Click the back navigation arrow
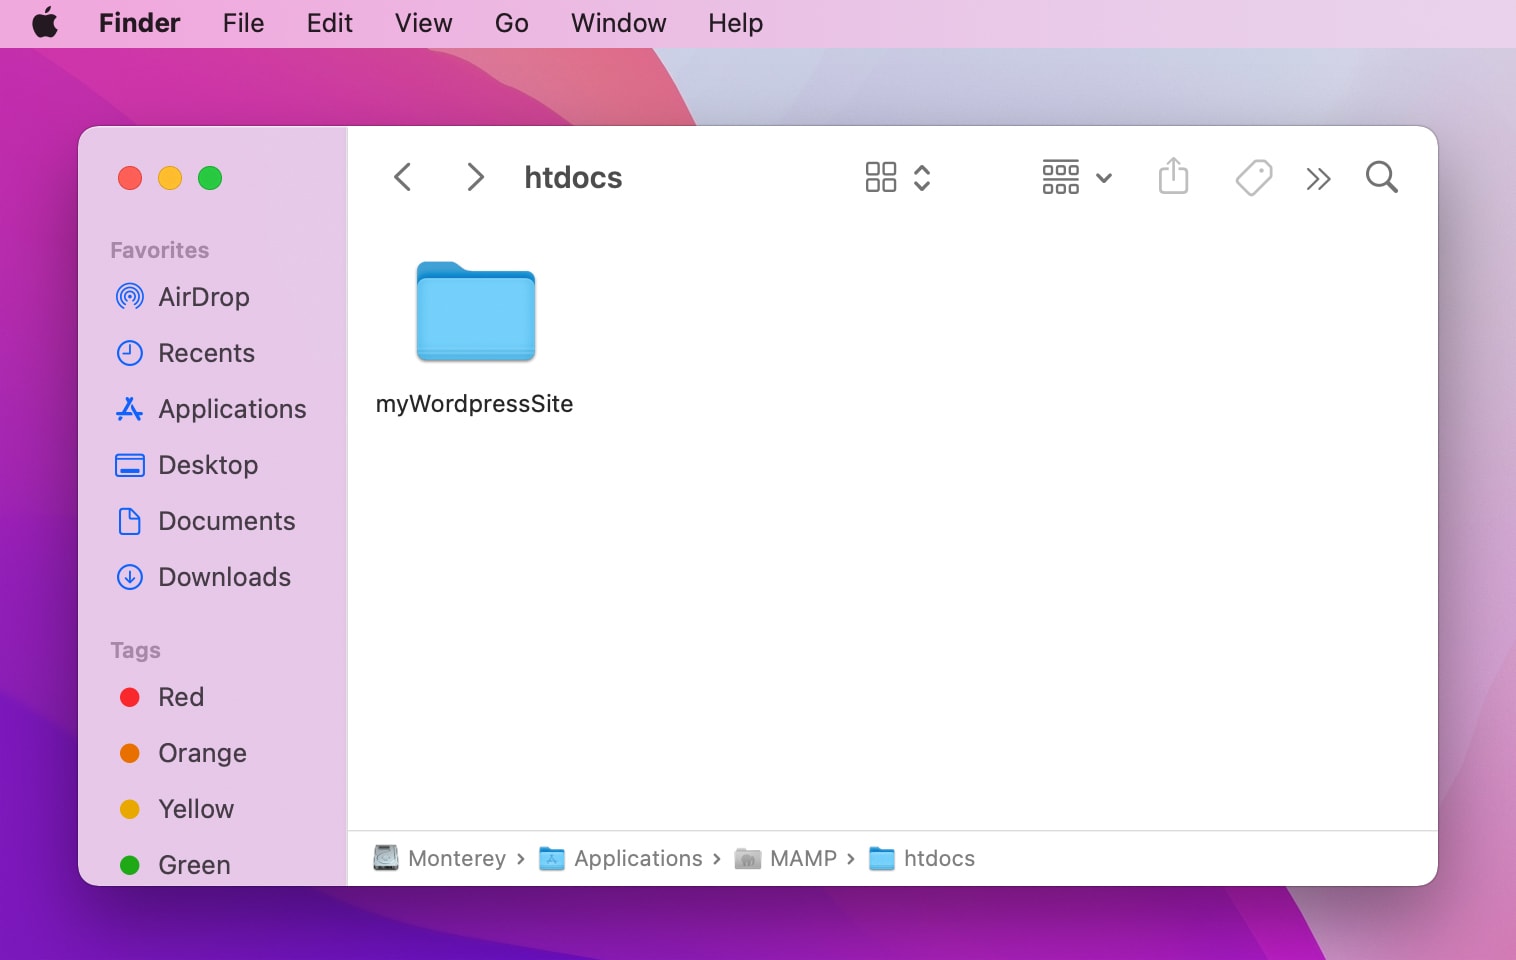The width and height of the screenshot is (1516, 960). coord(402,176)
